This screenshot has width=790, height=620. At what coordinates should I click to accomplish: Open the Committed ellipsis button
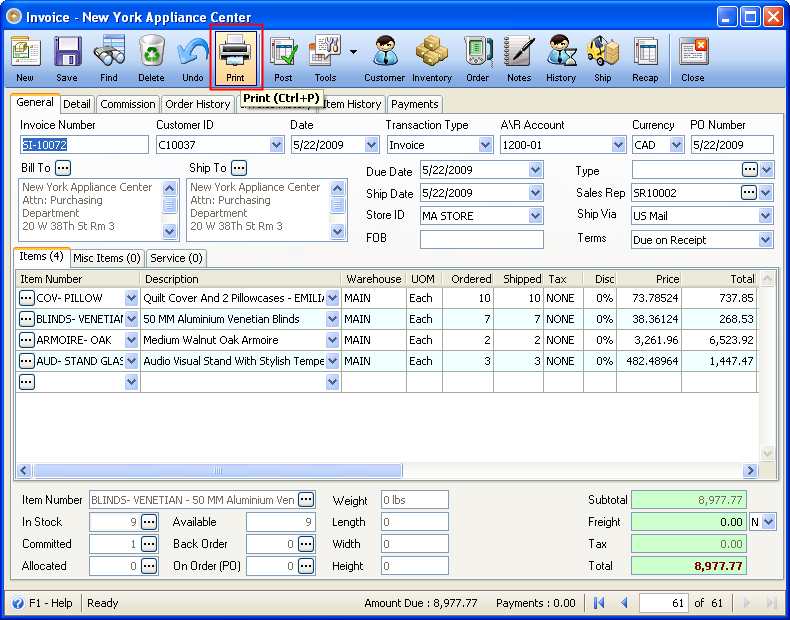(x=149, y=544)
